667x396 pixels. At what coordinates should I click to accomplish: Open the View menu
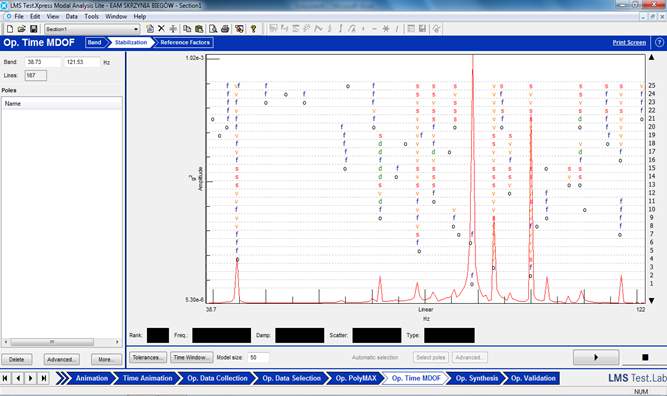click(x=53, y=16)
